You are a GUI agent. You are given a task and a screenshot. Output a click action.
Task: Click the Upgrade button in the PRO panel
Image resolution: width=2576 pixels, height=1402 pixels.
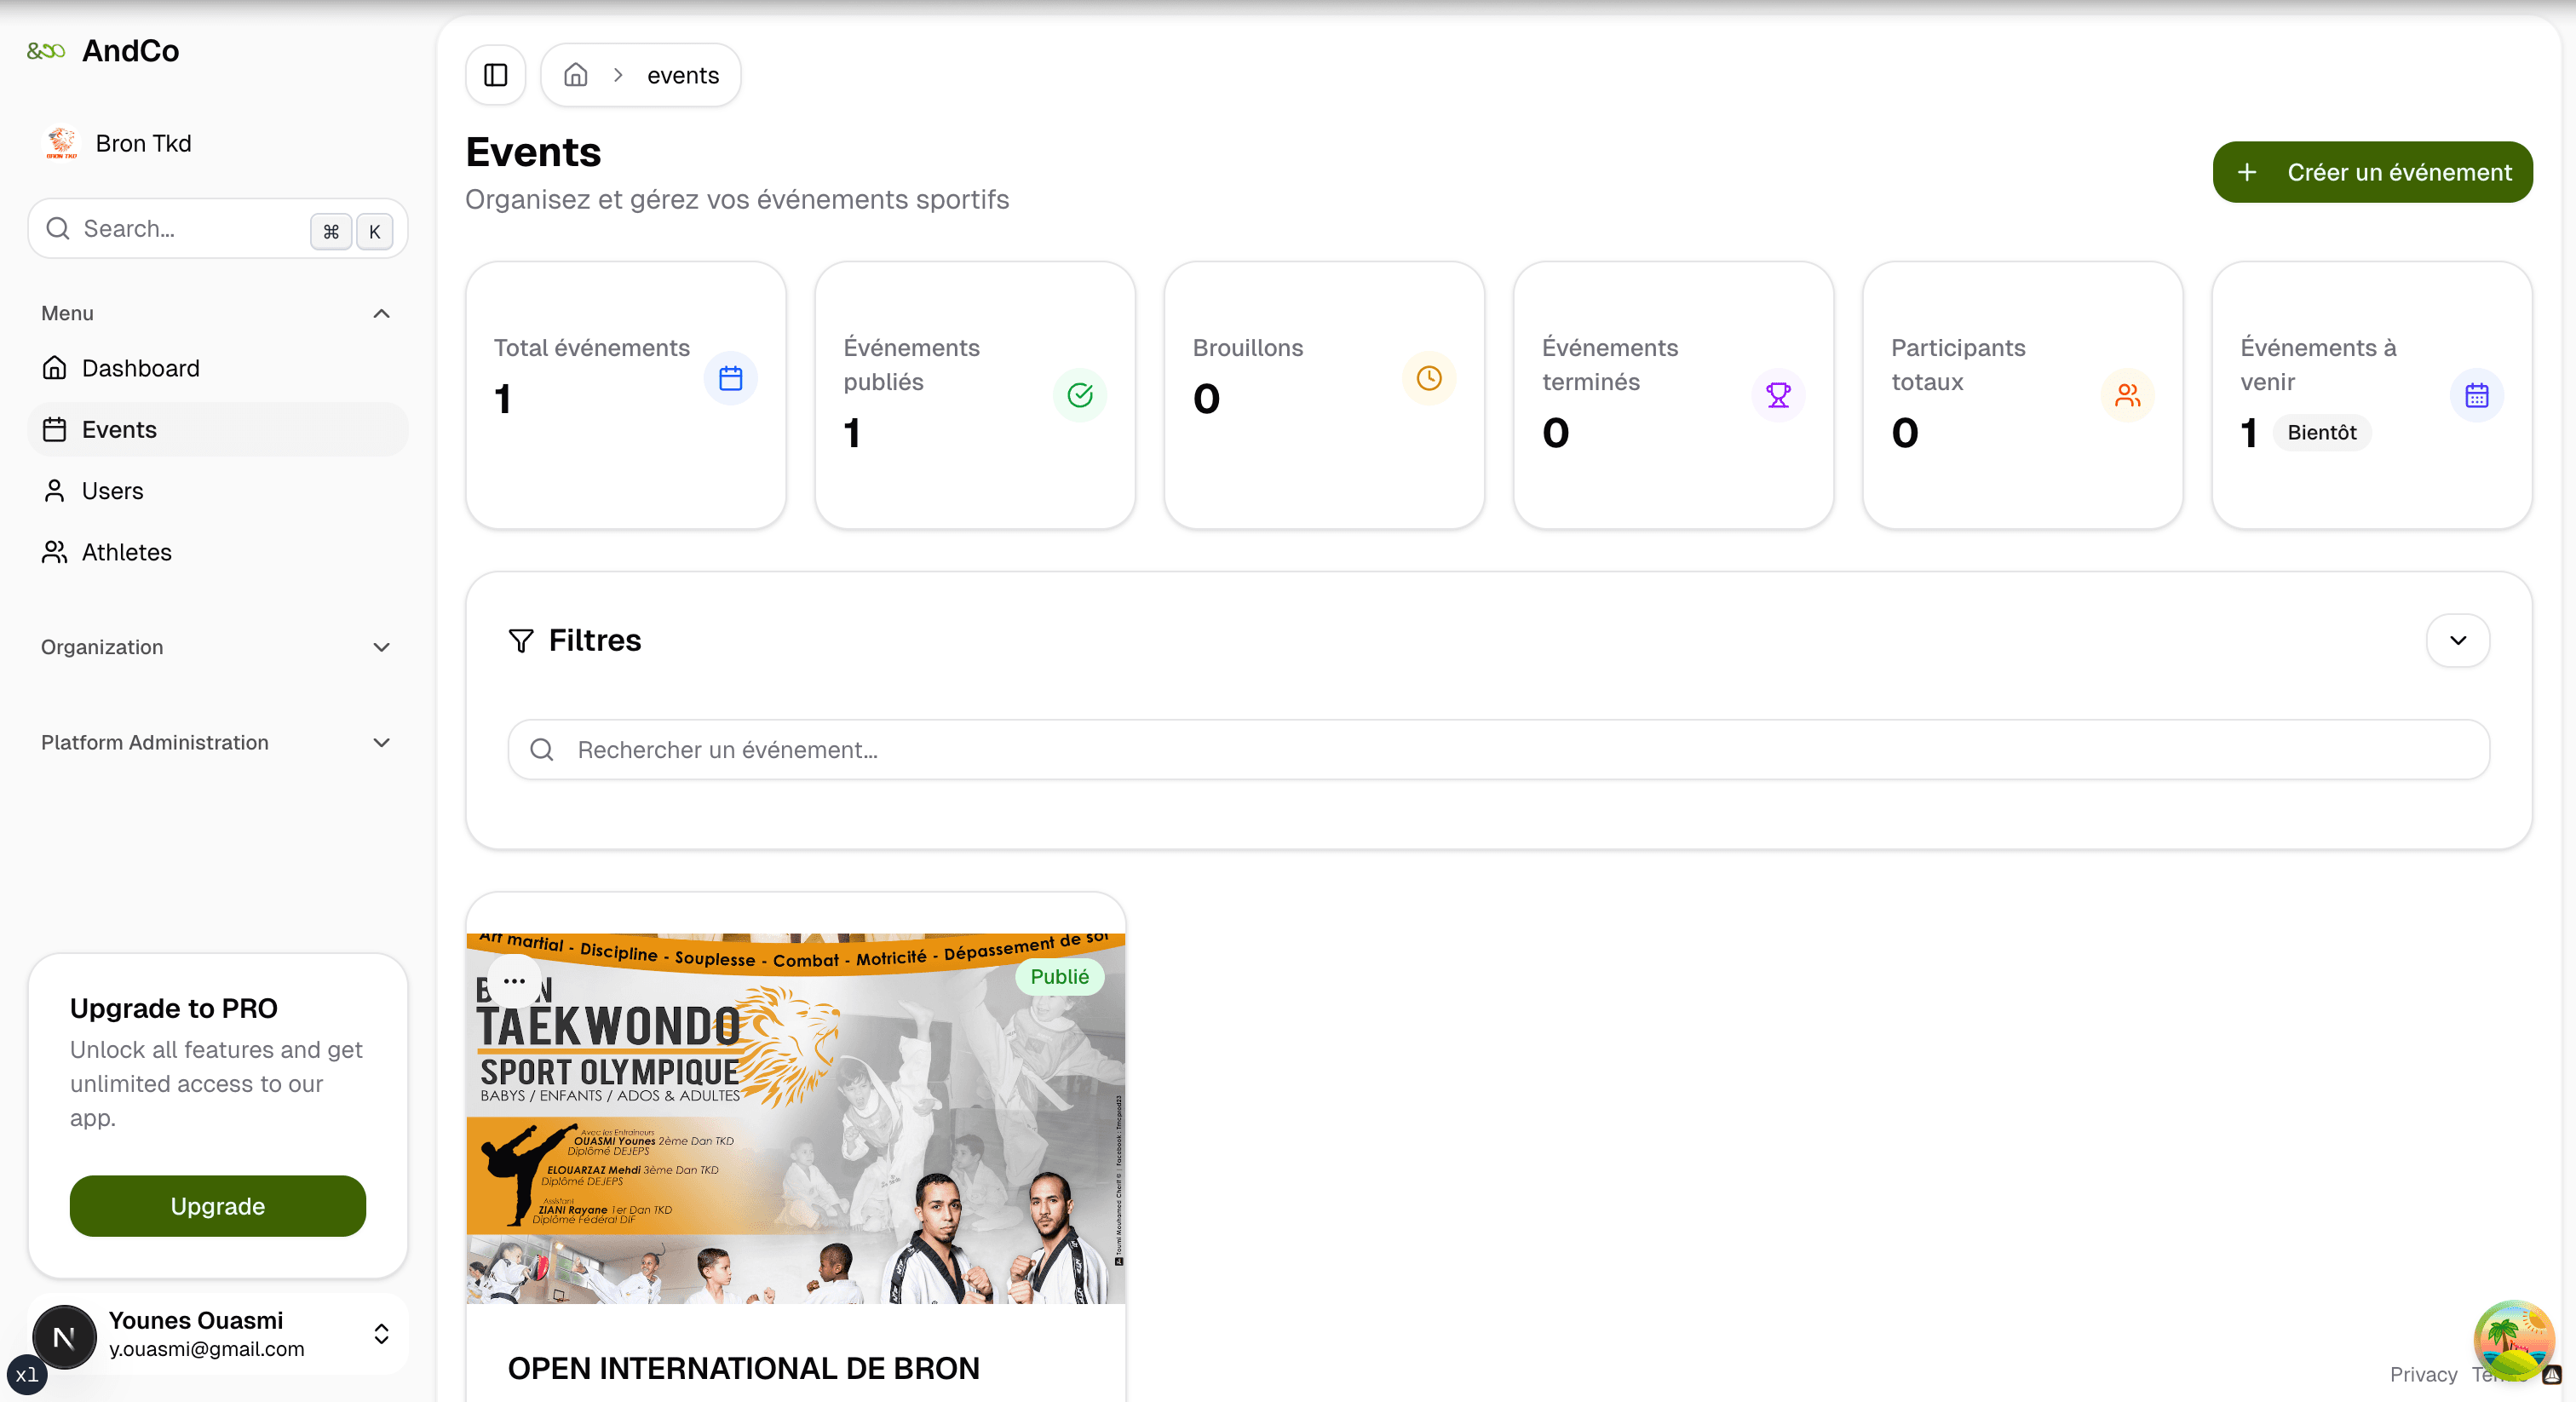[217, 1205]
